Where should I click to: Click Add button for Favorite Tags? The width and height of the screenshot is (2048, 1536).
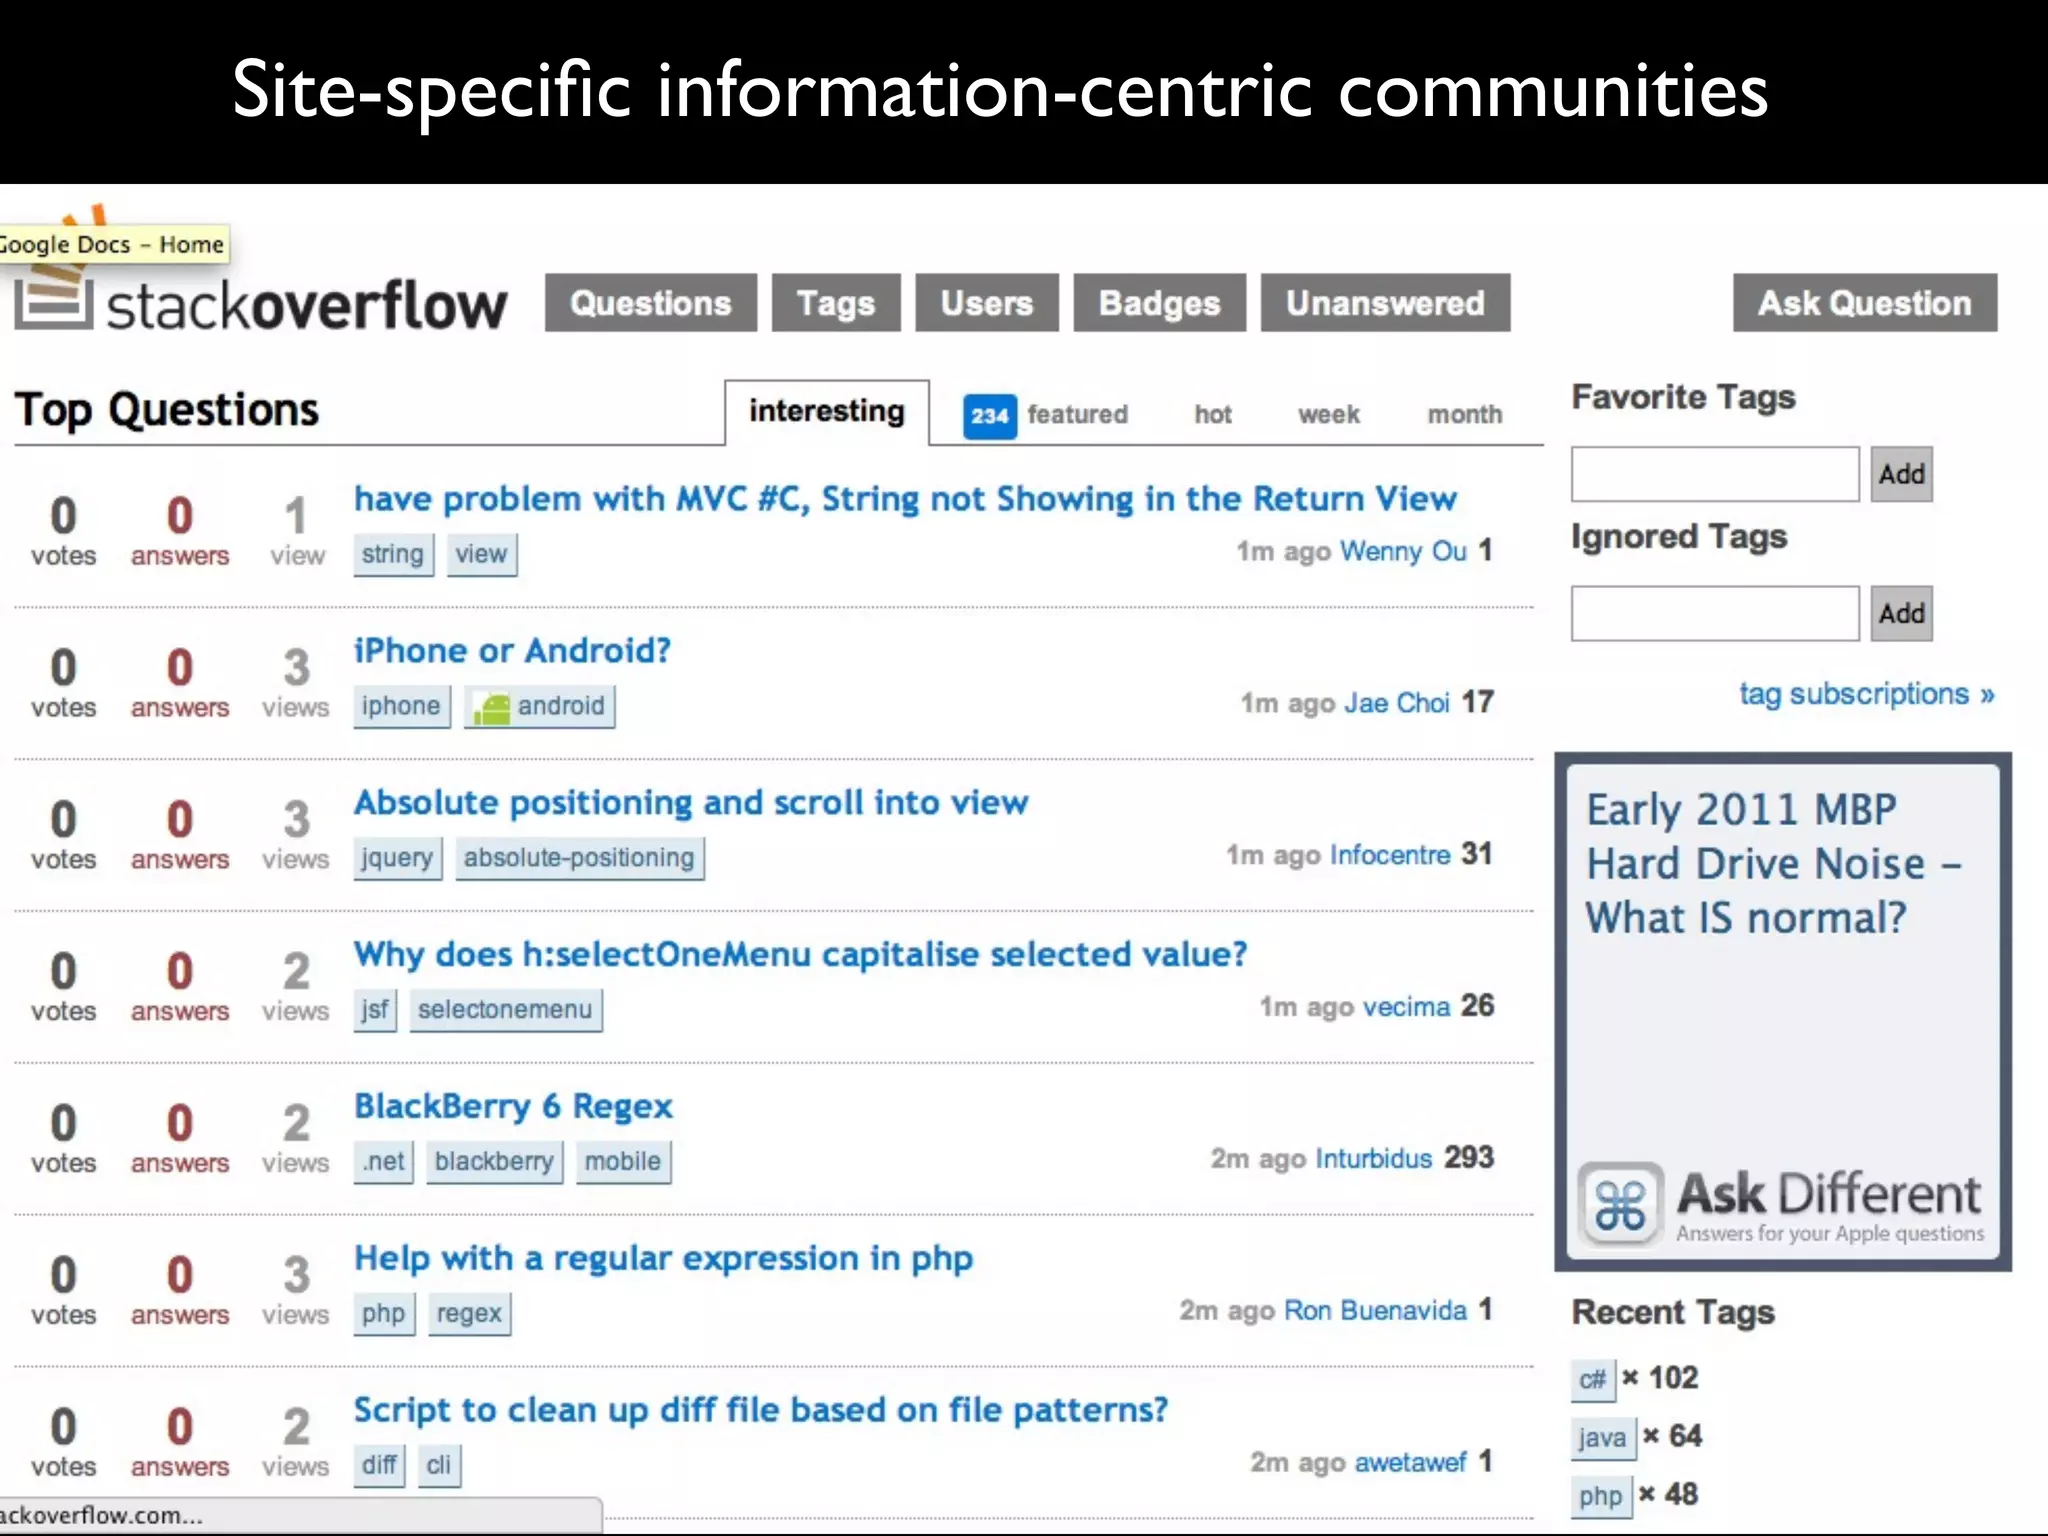tap(1902, 474)
